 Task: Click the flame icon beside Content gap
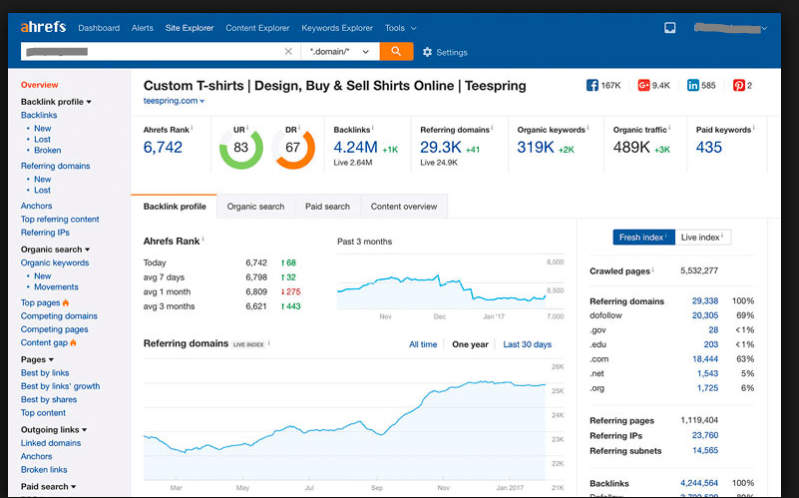click(x=73, y=343)
